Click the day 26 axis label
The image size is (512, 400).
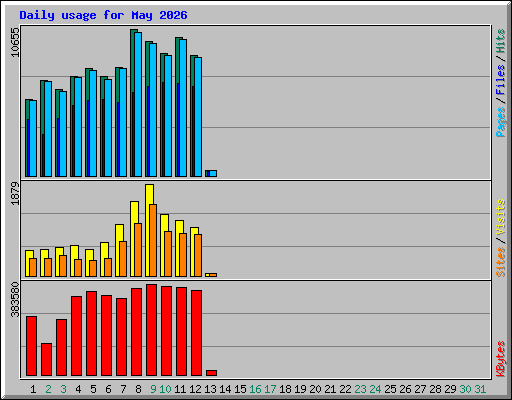pos(405,389)
